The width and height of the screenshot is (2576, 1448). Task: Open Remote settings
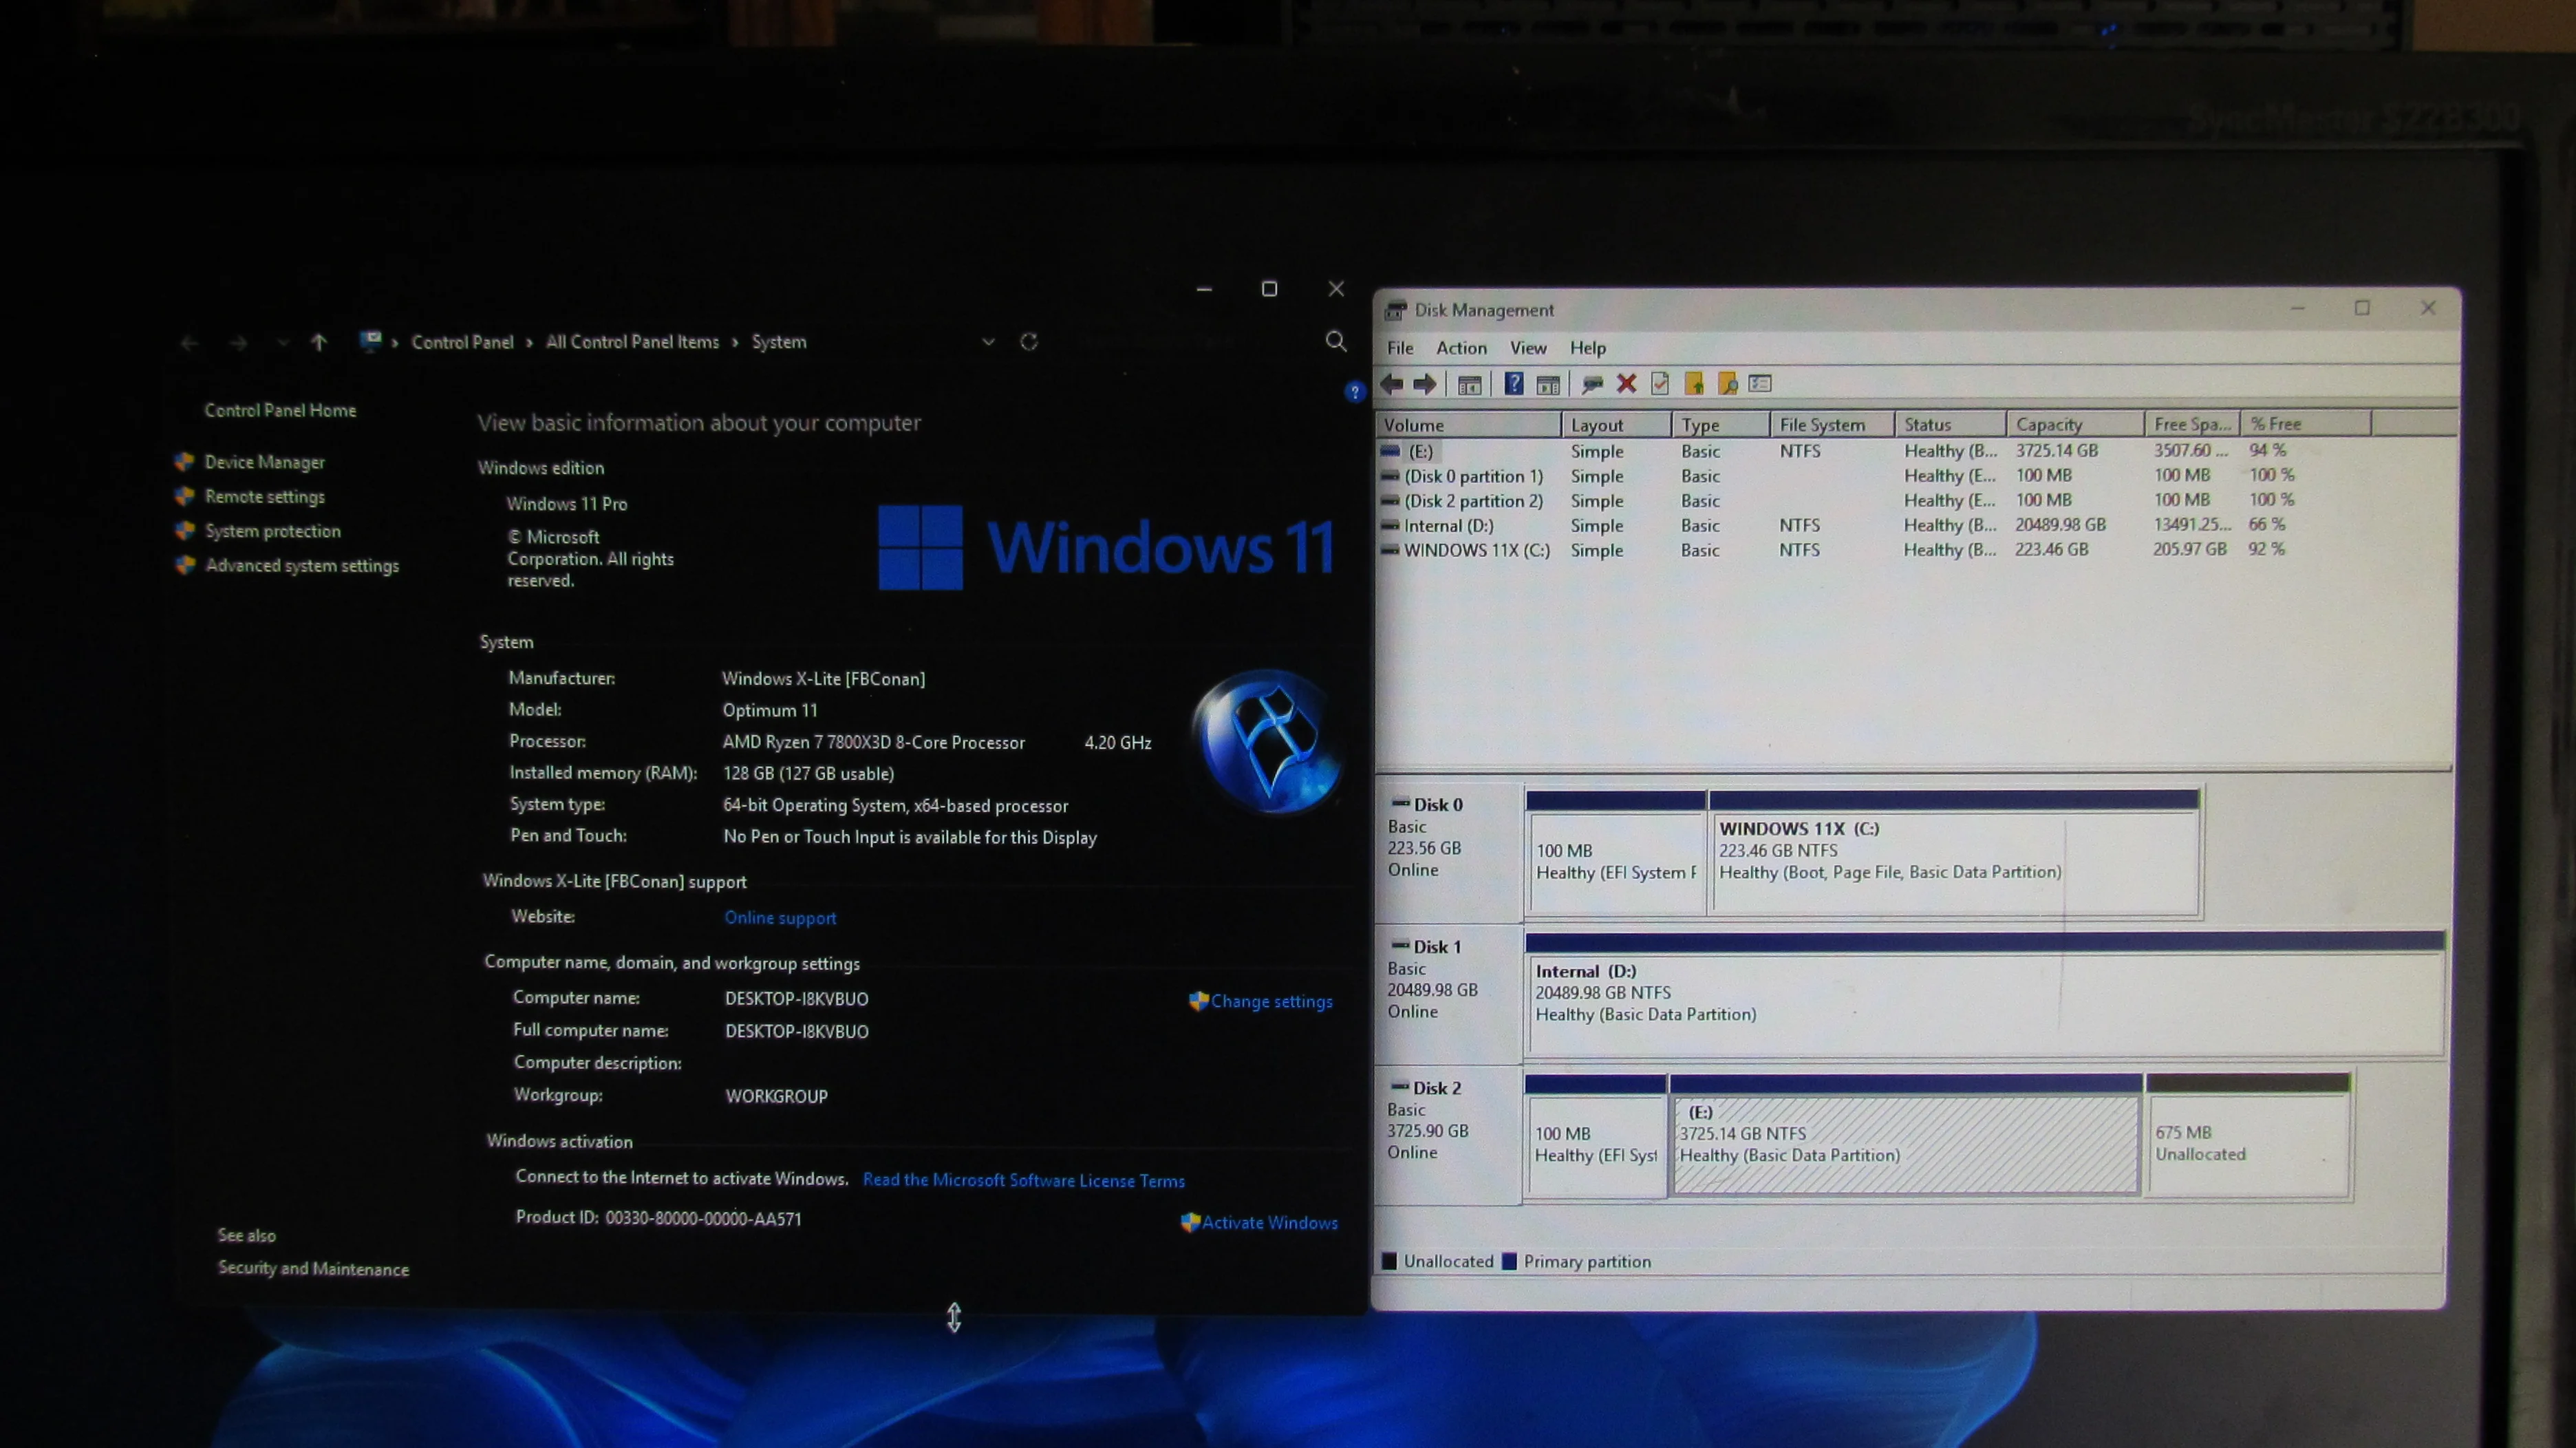[x=265, y=497]
